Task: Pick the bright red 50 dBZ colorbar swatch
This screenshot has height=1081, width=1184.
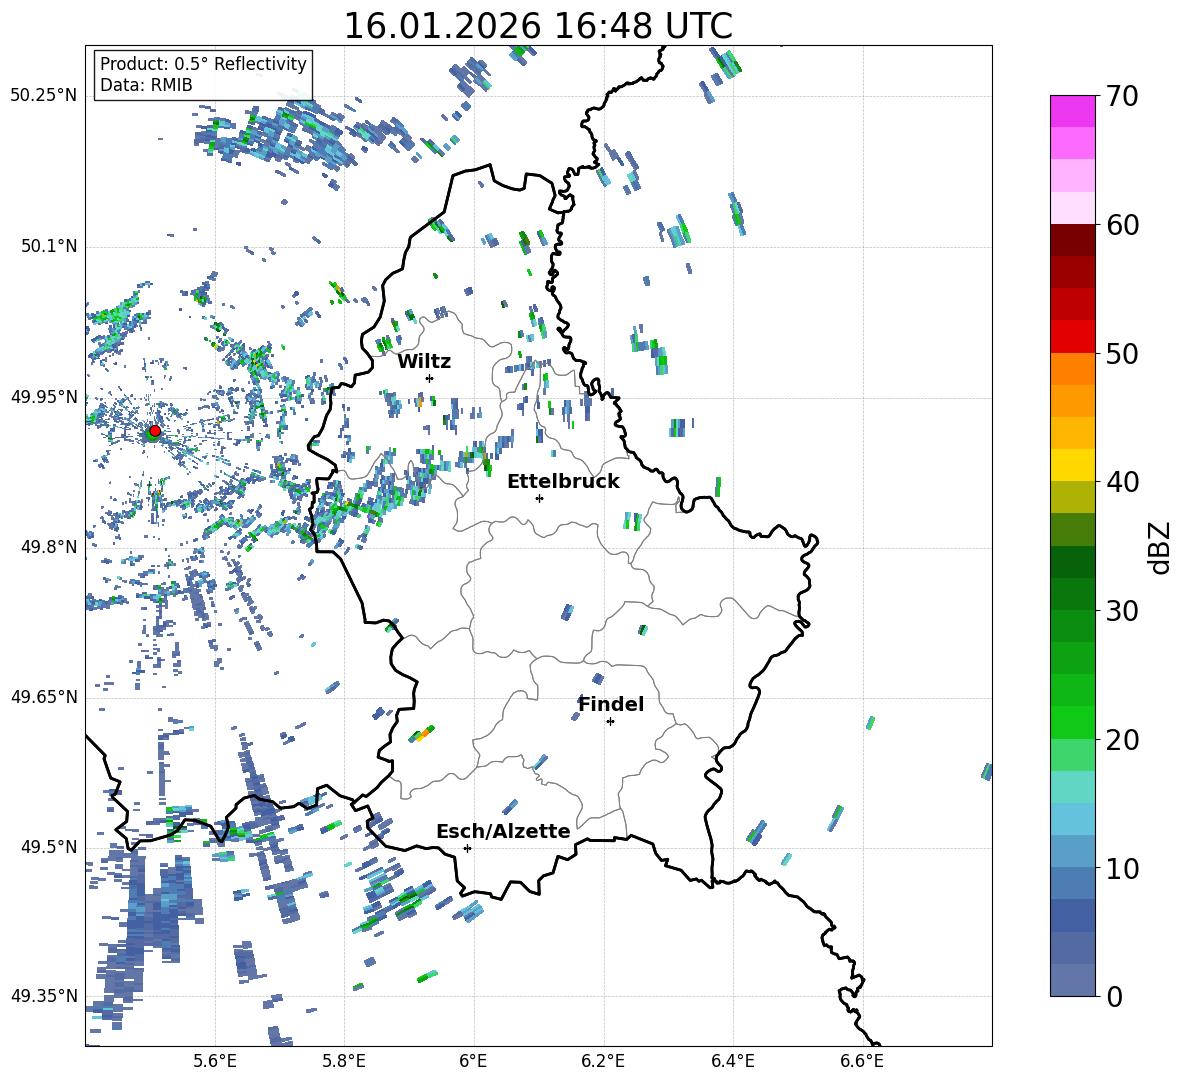Action: click(x=1073, y=337)
